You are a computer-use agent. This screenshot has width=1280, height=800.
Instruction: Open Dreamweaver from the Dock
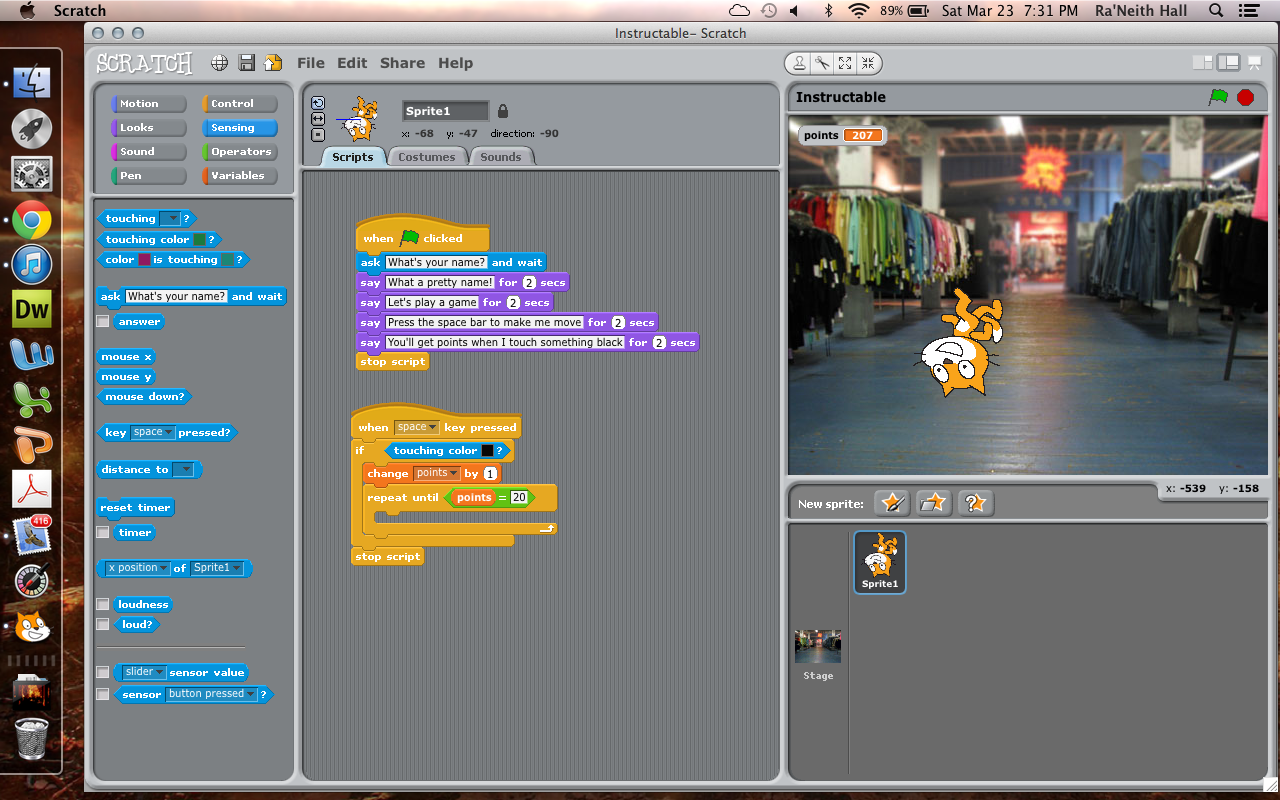pyautogui.click(x=32, y=309)
